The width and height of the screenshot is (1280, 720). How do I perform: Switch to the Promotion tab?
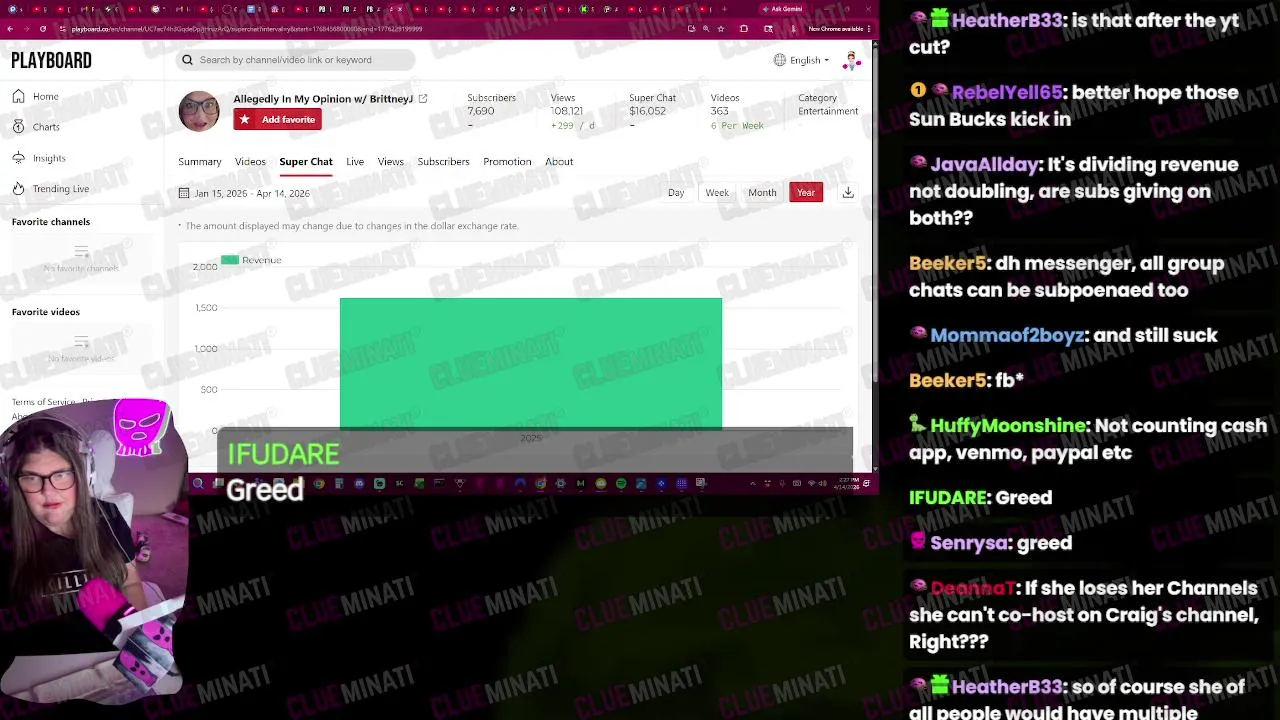pyautogui.click(x=507, y=162)
